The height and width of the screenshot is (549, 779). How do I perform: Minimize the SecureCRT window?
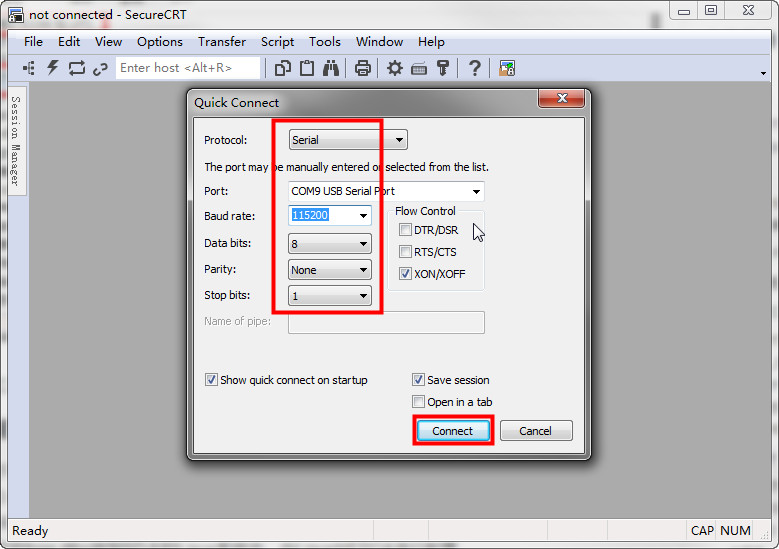tap(684, 10)
